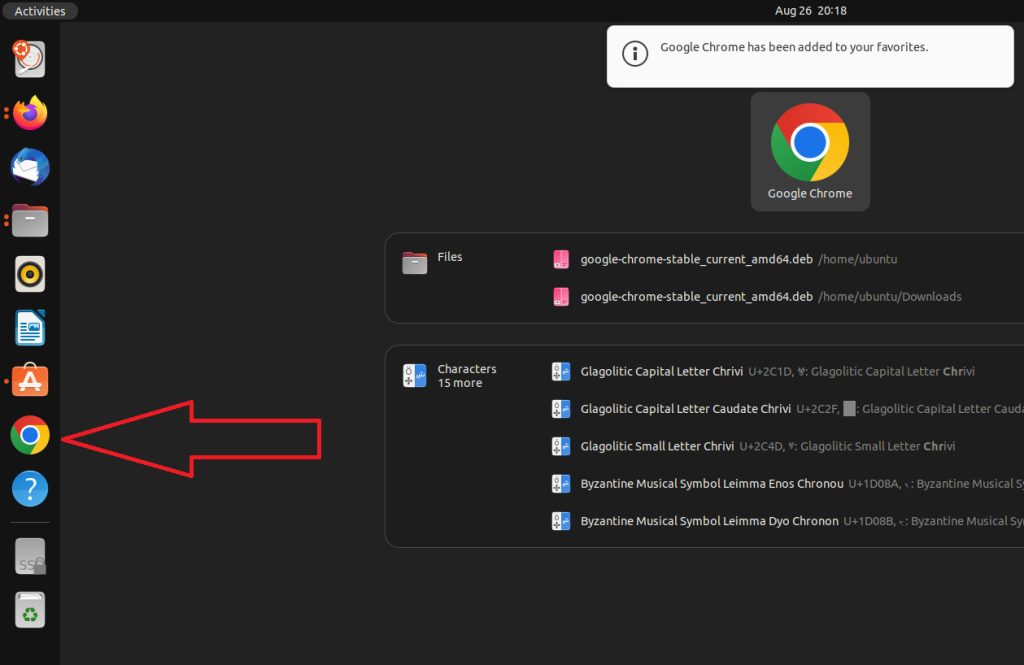
Task: Open the Chrome deb file in Downloads
Action: [700, 296]
